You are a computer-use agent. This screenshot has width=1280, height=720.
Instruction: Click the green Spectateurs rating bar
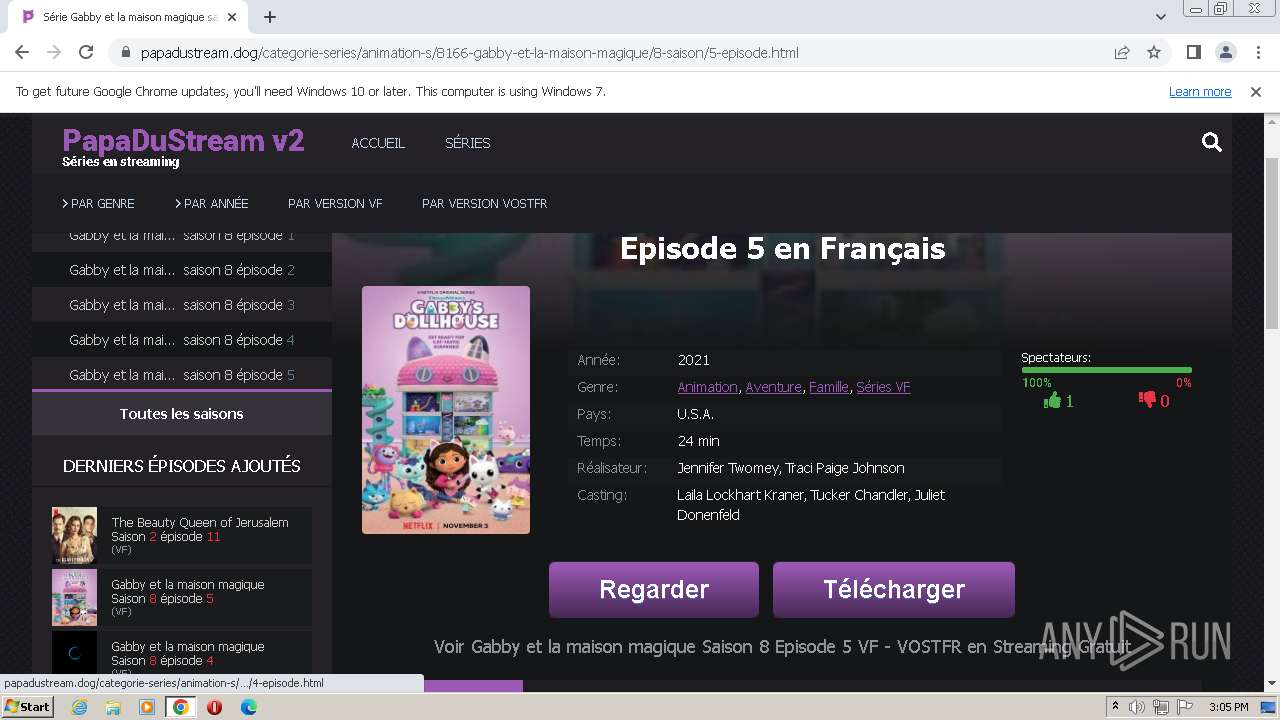(1106, 370)
